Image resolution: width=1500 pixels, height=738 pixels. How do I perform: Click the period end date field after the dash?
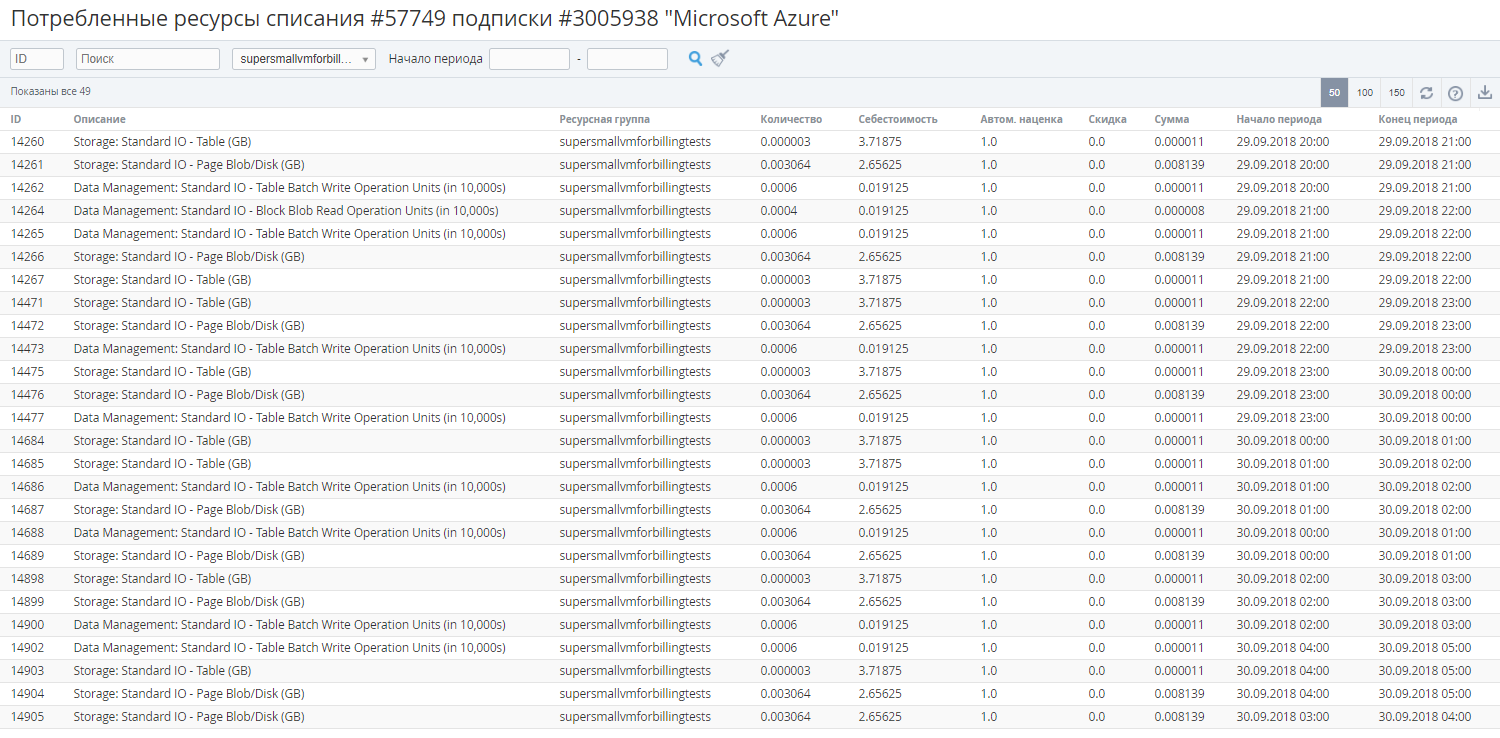coord(627,59)
